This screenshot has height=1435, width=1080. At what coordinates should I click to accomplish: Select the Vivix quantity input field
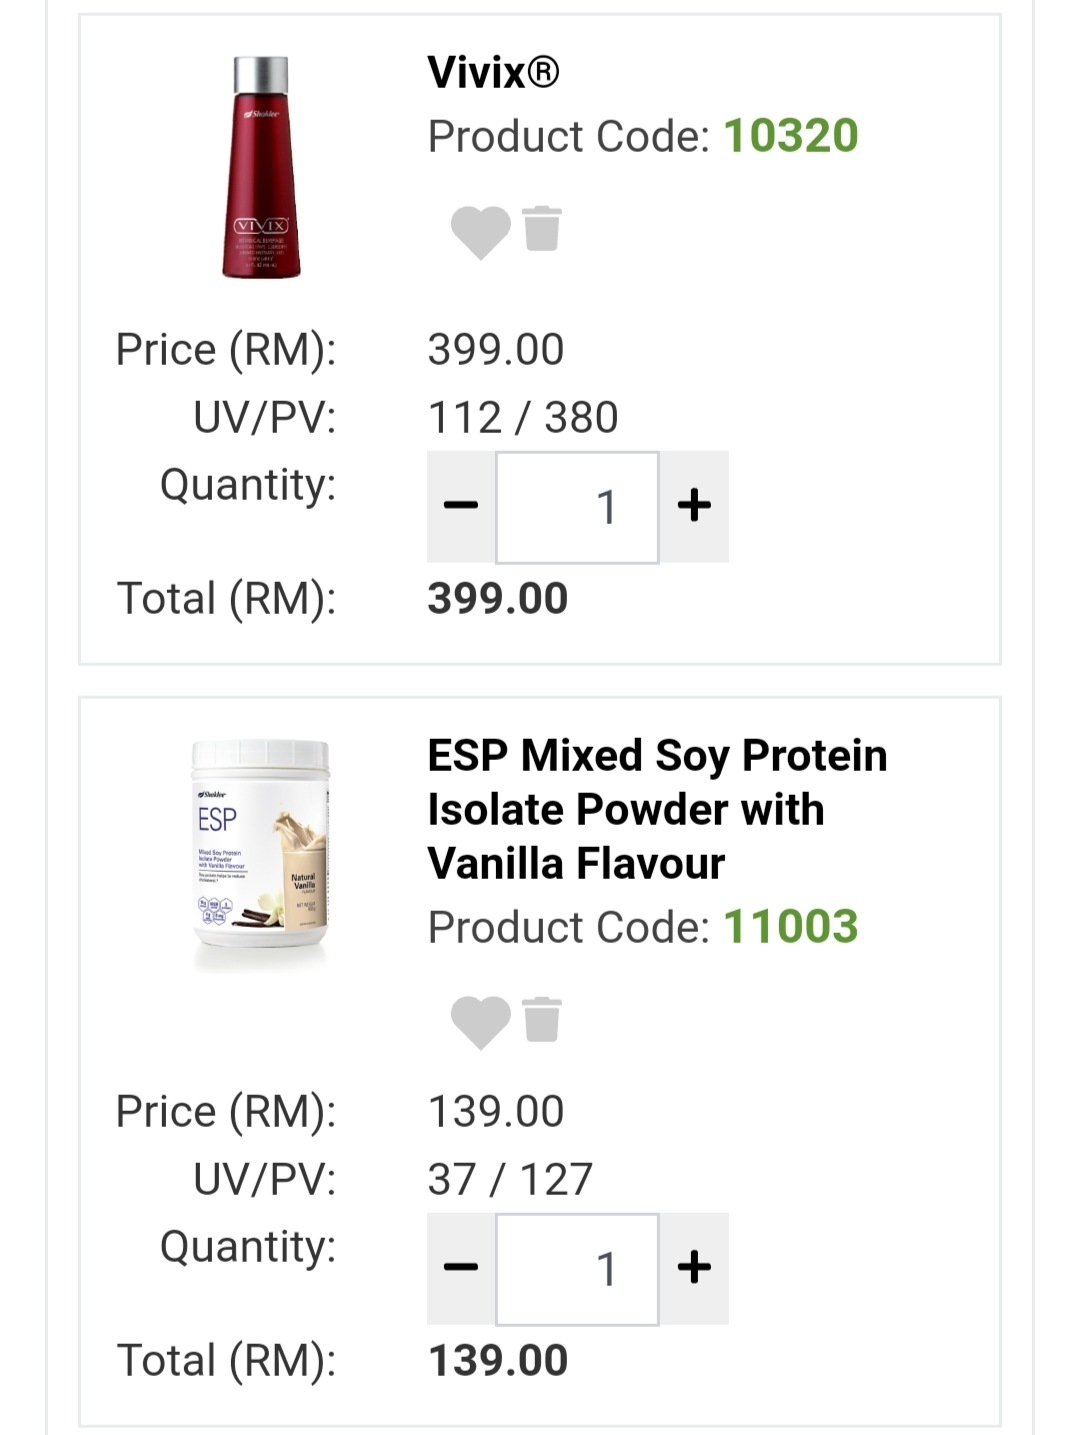pos(577,507)
